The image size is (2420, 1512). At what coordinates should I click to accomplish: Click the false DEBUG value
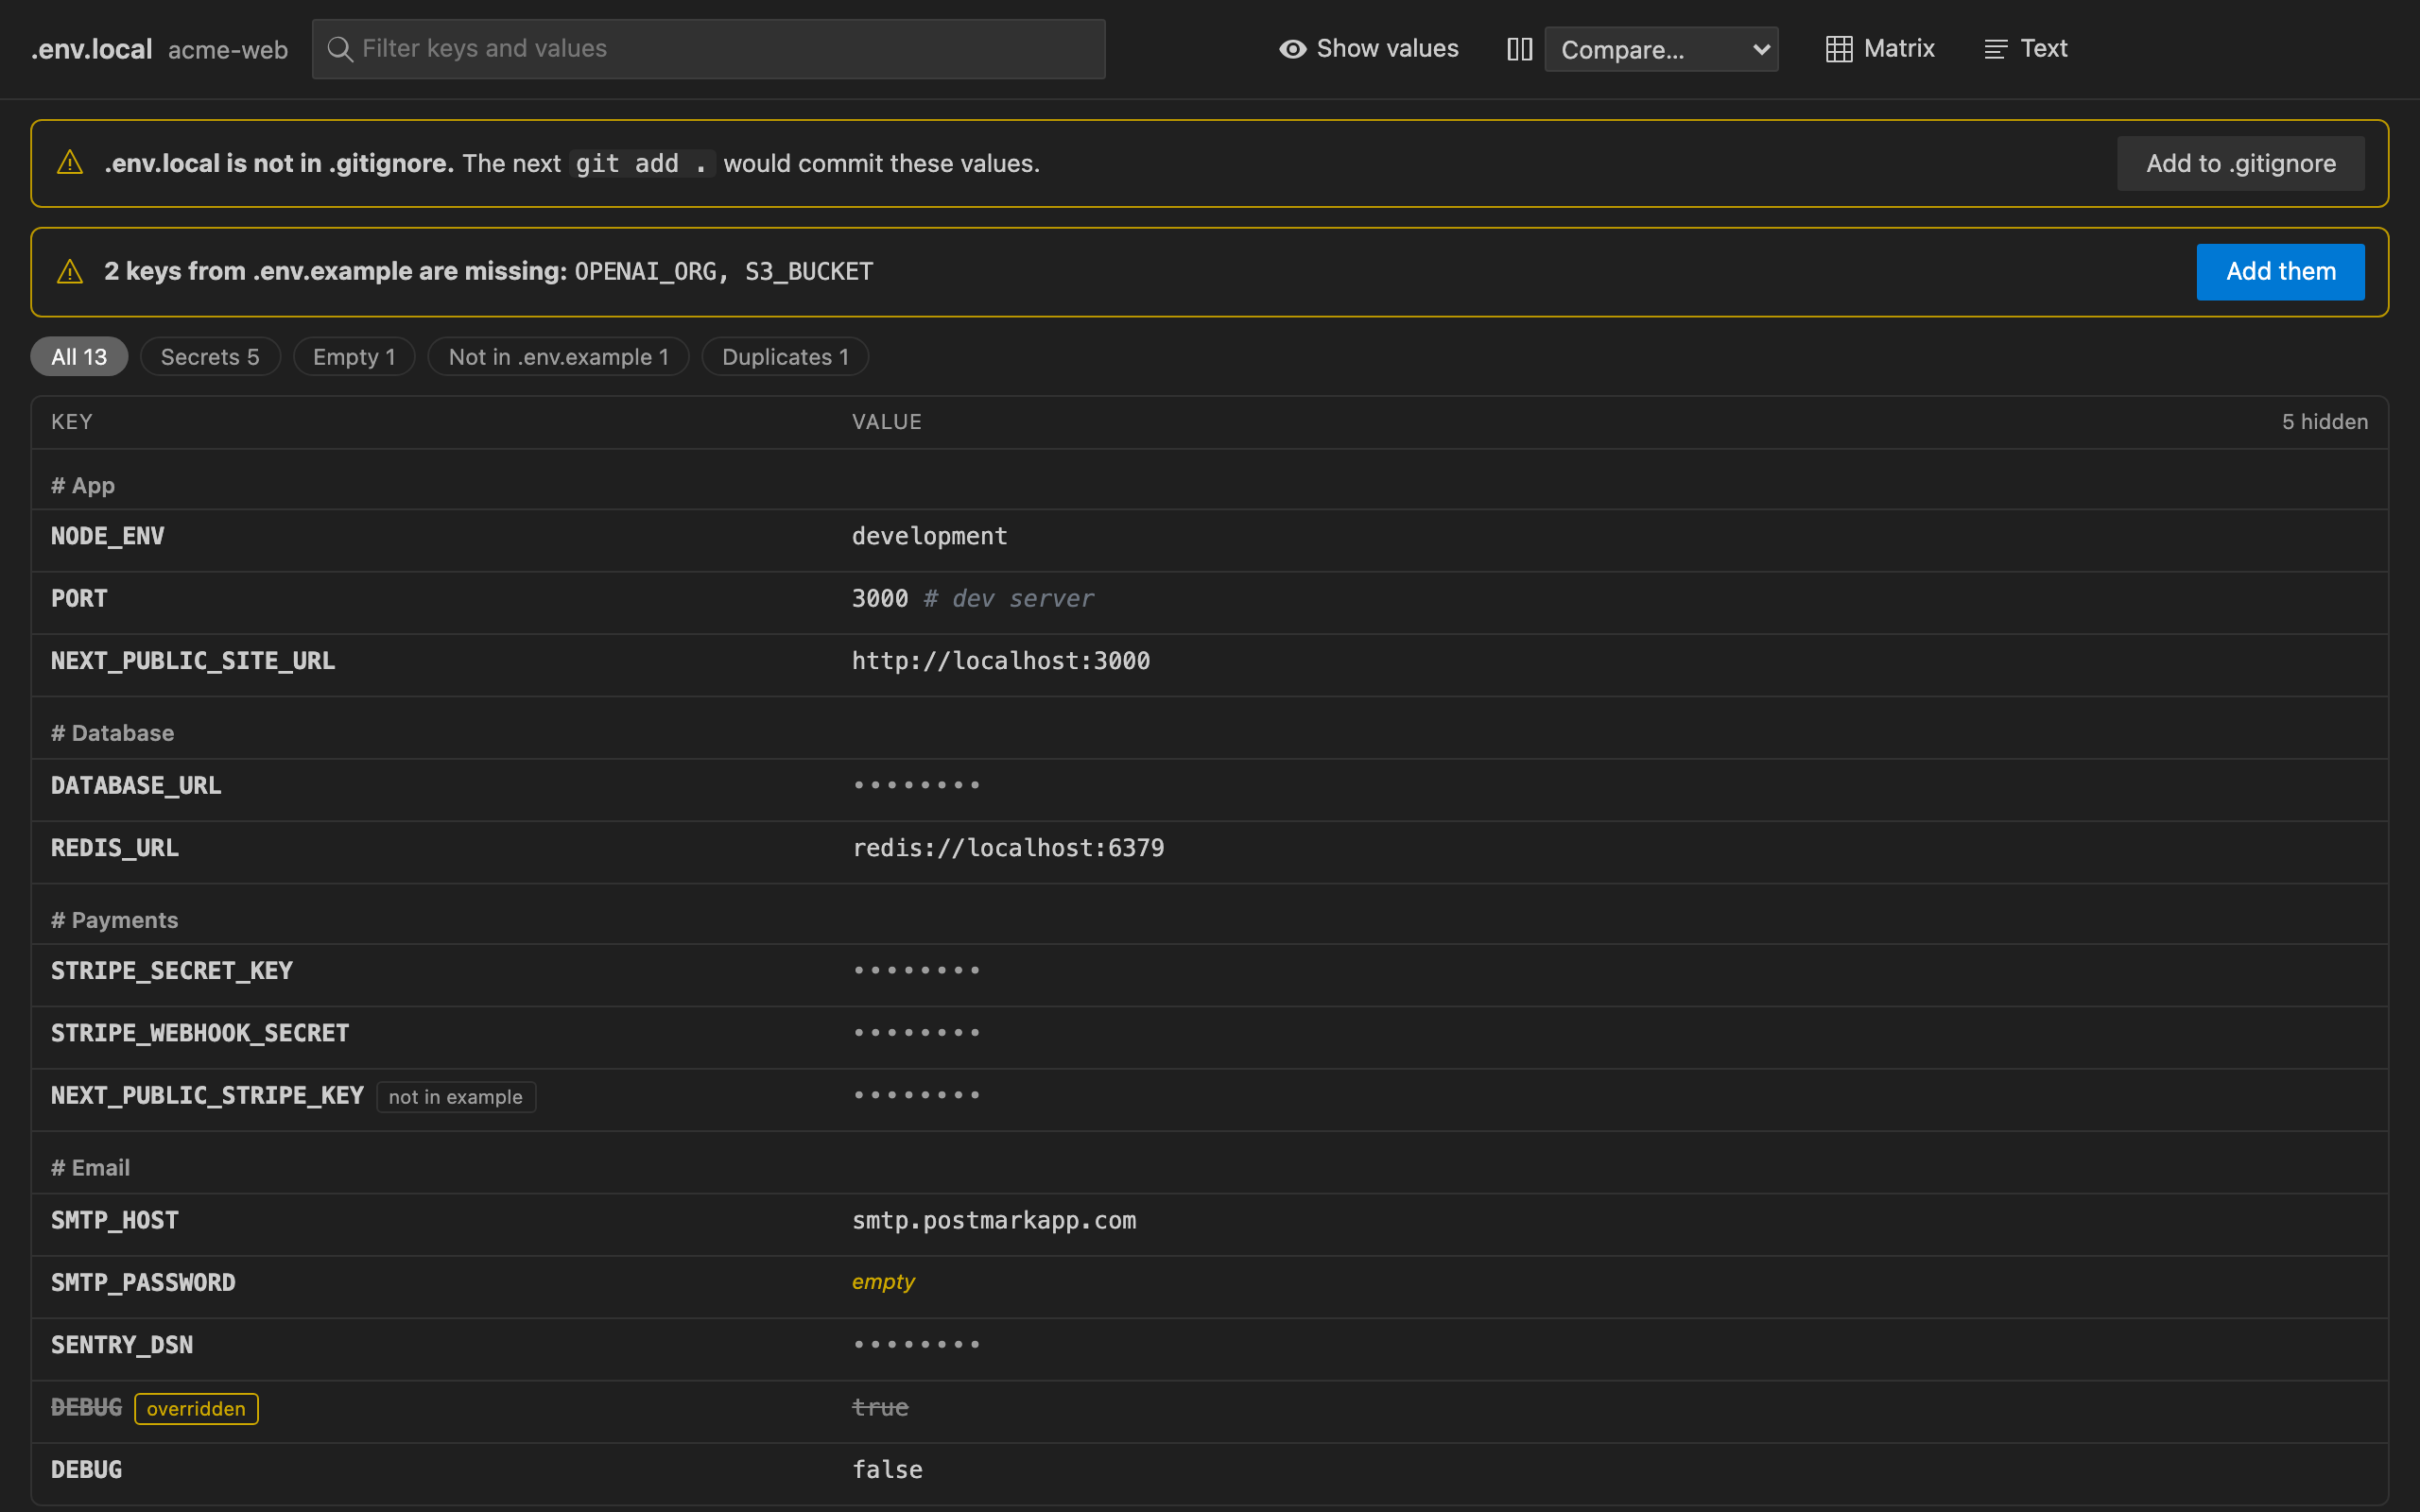pyautogui.click(x=887, y=1470)
